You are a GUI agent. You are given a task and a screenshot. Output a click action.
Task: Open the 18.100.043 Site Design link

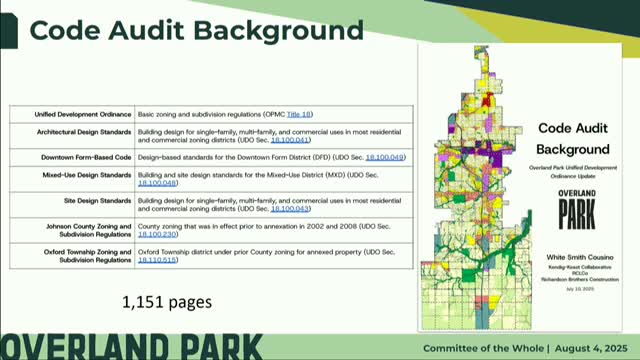[x=290, y=209]
